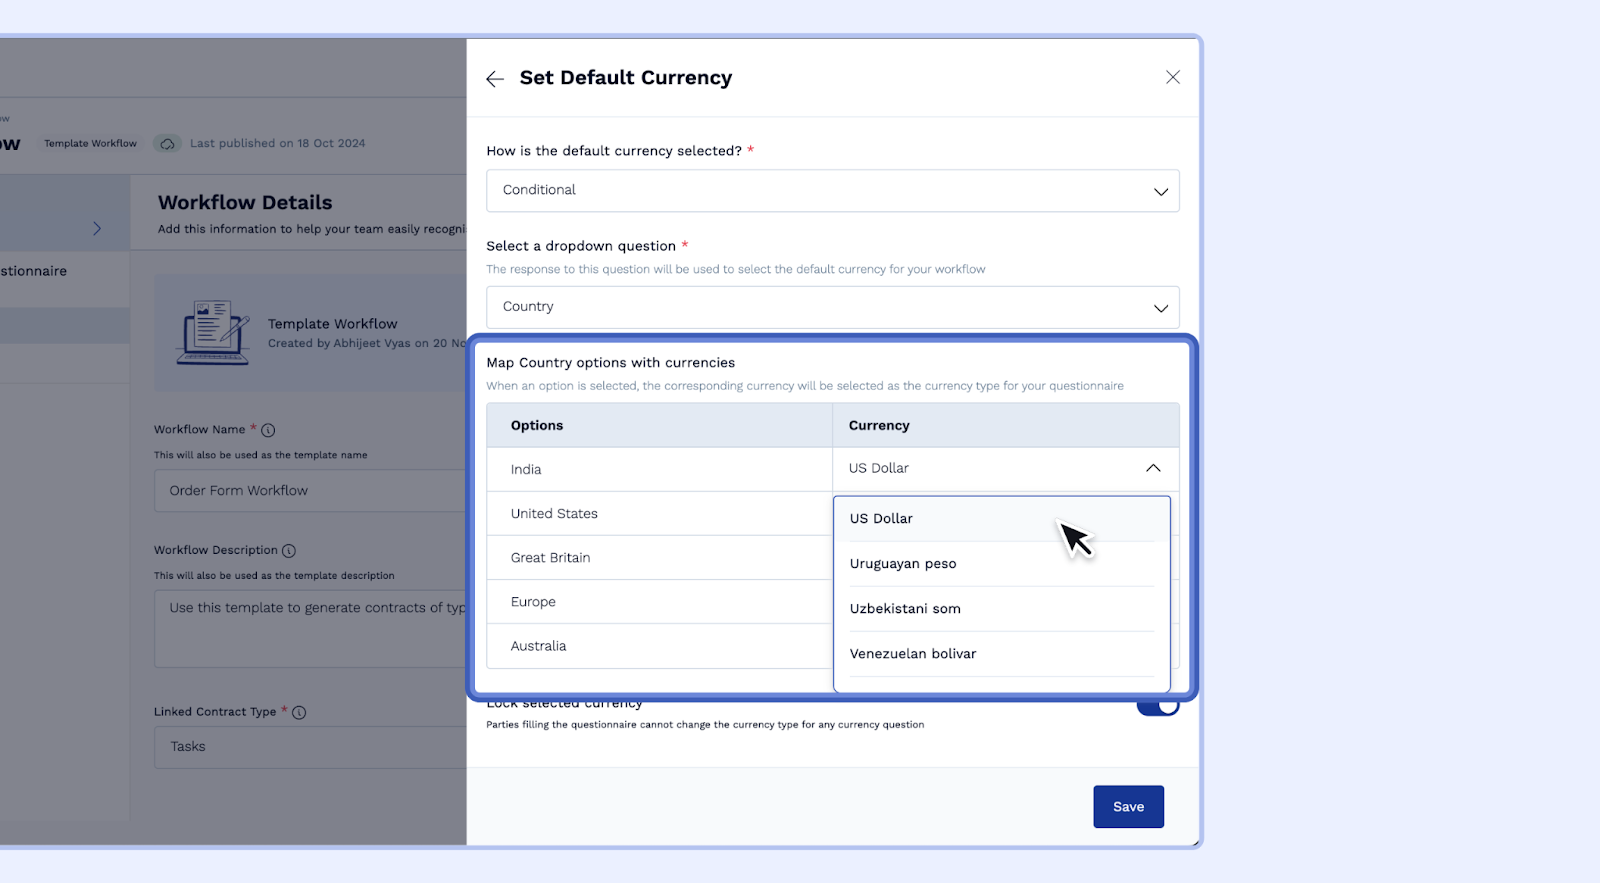Click the Last published on 18 Oct 2024 text
This screenshot has height=883, width=1600.
tap(278, 144)
